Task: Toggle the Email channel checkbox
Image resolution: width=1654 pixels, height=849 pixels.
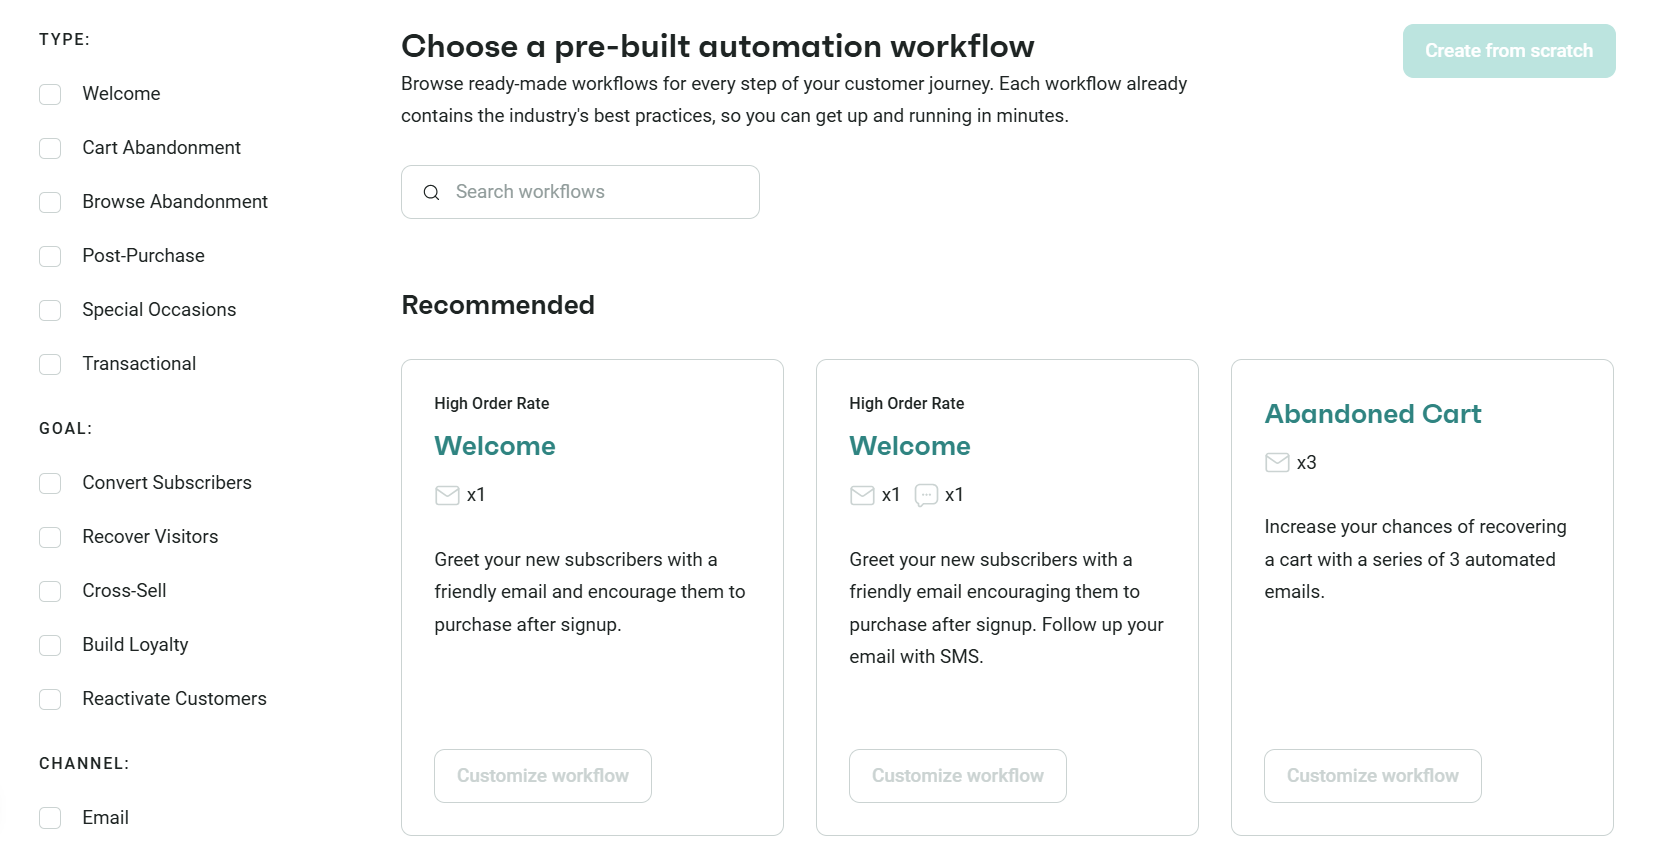Action: coord(50,818)
